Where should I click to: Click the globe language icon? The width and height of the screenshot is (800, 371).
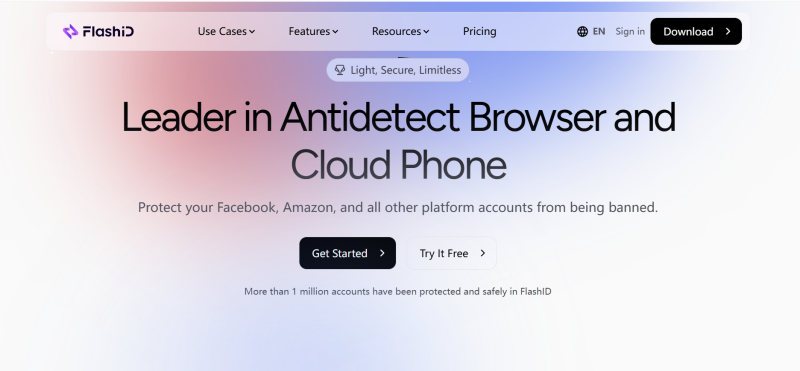pyautogui.click(x=582, y=32)
